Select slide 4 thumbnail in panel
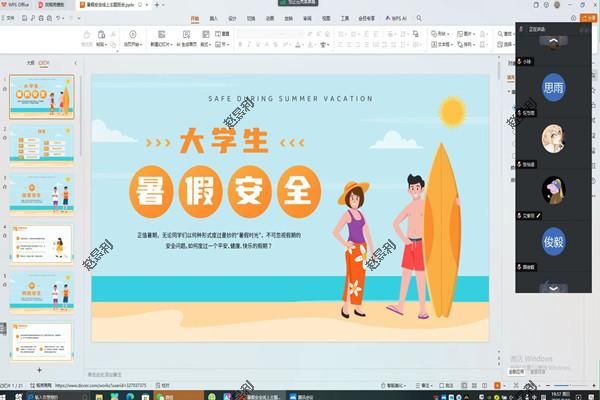Viewport: 600px width, 400px height. 44,242
